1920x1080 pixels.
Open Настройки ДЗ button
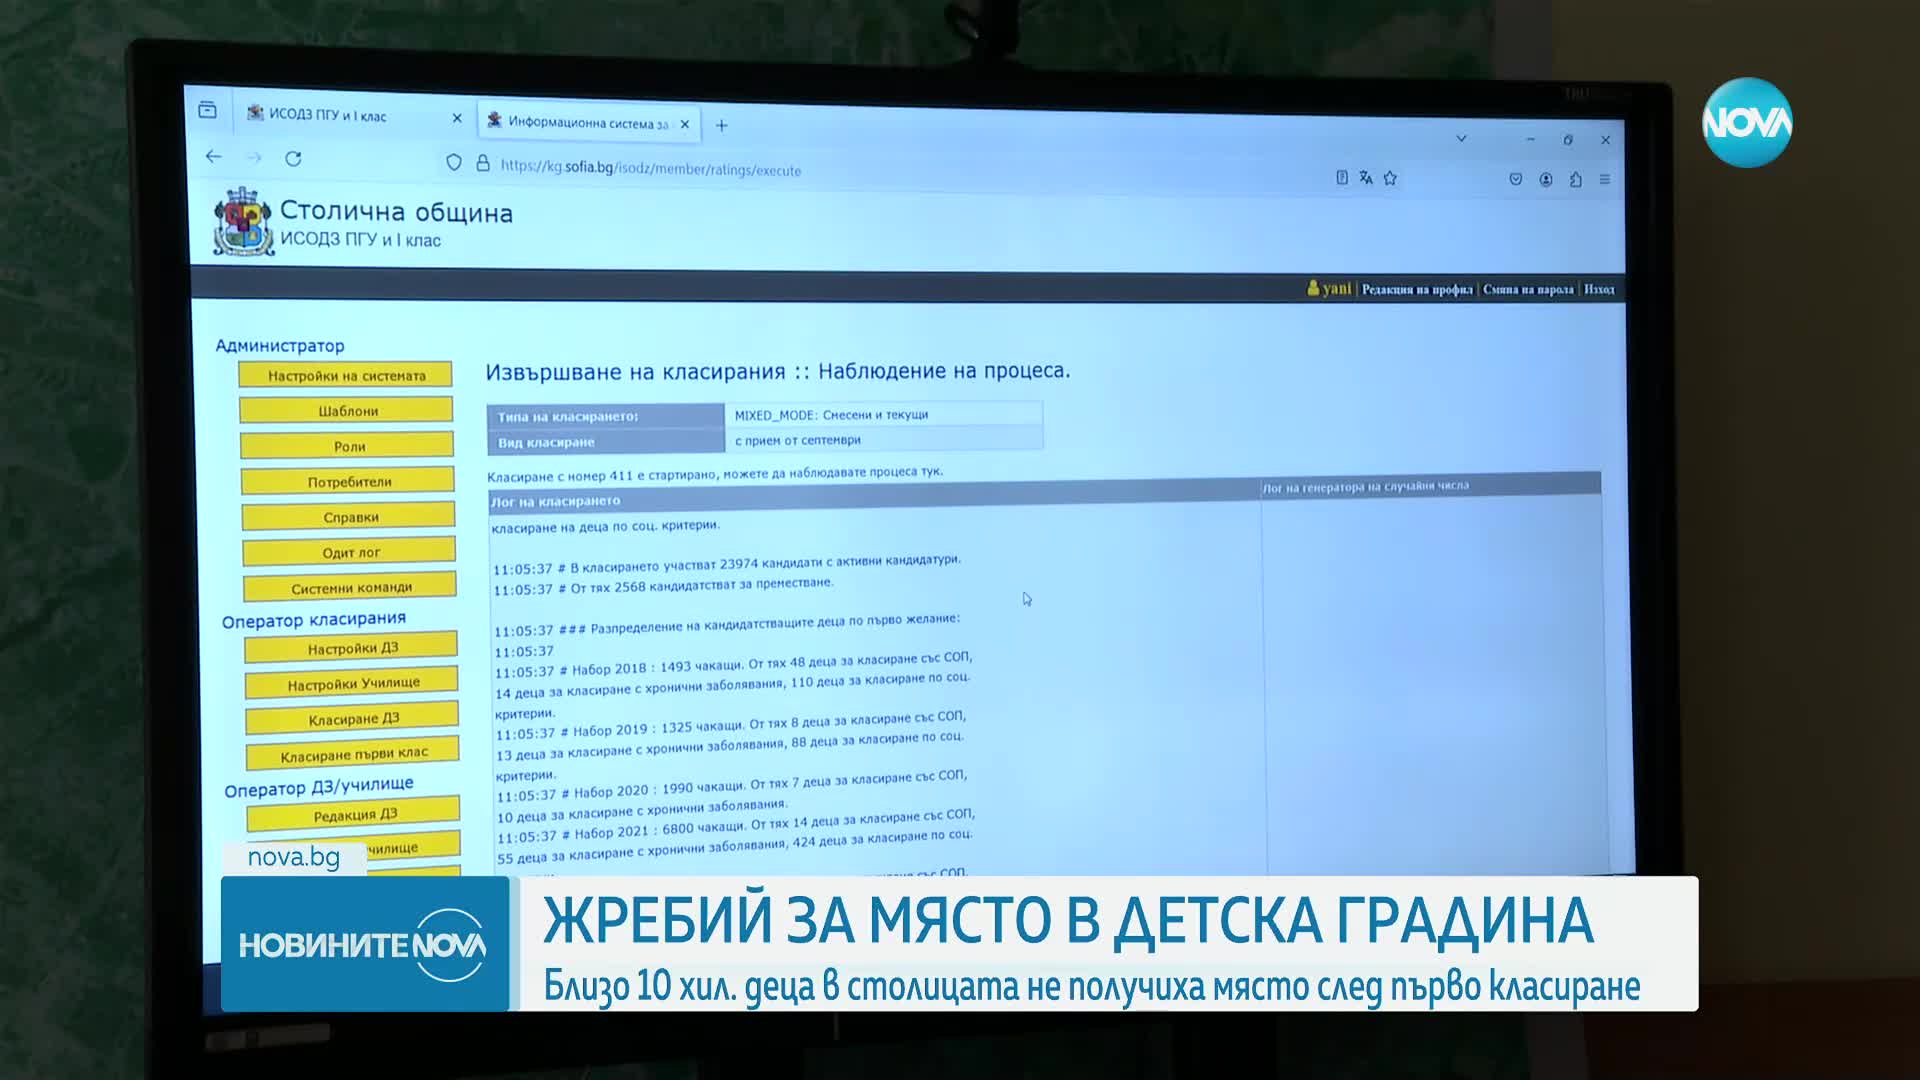[351, 647]
